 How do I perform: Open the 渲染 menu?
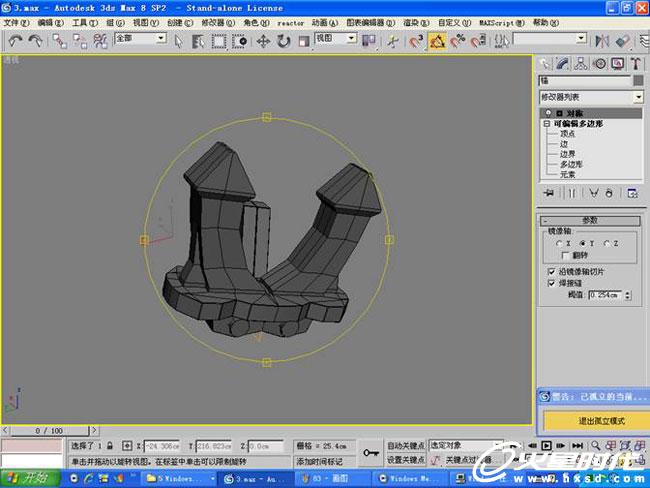(416, 23)
